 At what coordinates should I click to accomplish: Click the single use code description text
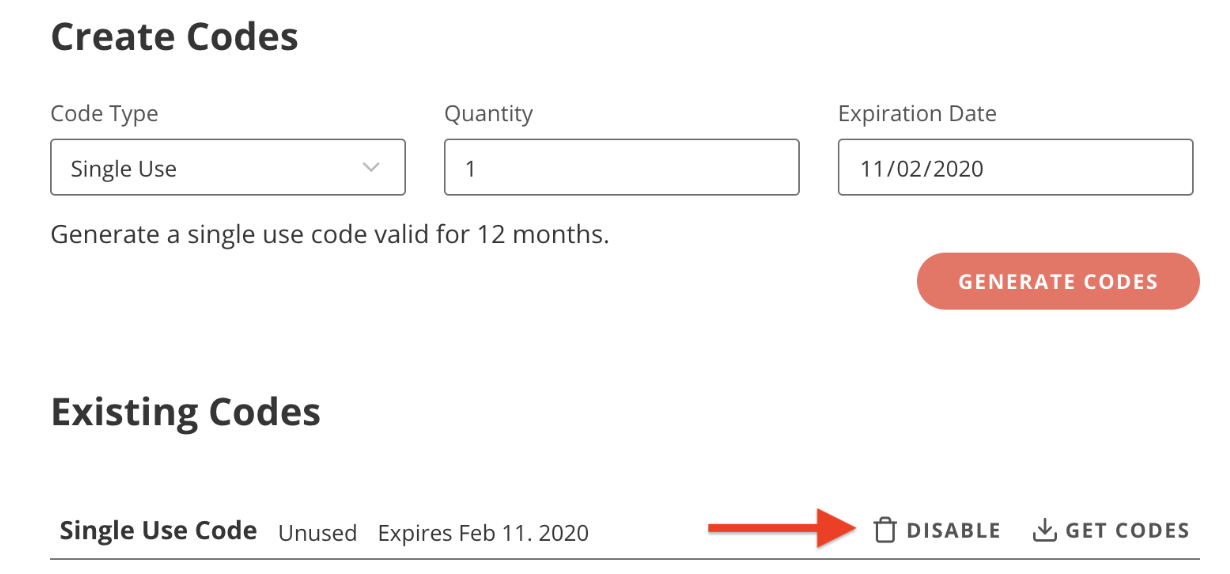tap(329, 236)
